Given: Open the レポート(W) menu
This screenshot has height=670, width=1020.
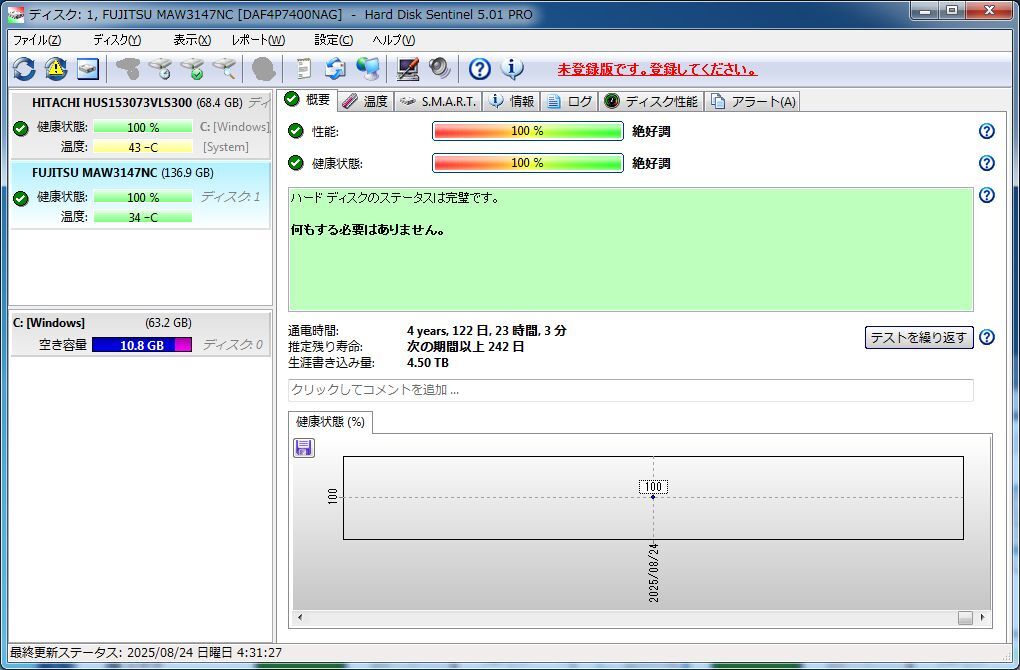Looking at the screenshot, I should [x=258, y=40].
